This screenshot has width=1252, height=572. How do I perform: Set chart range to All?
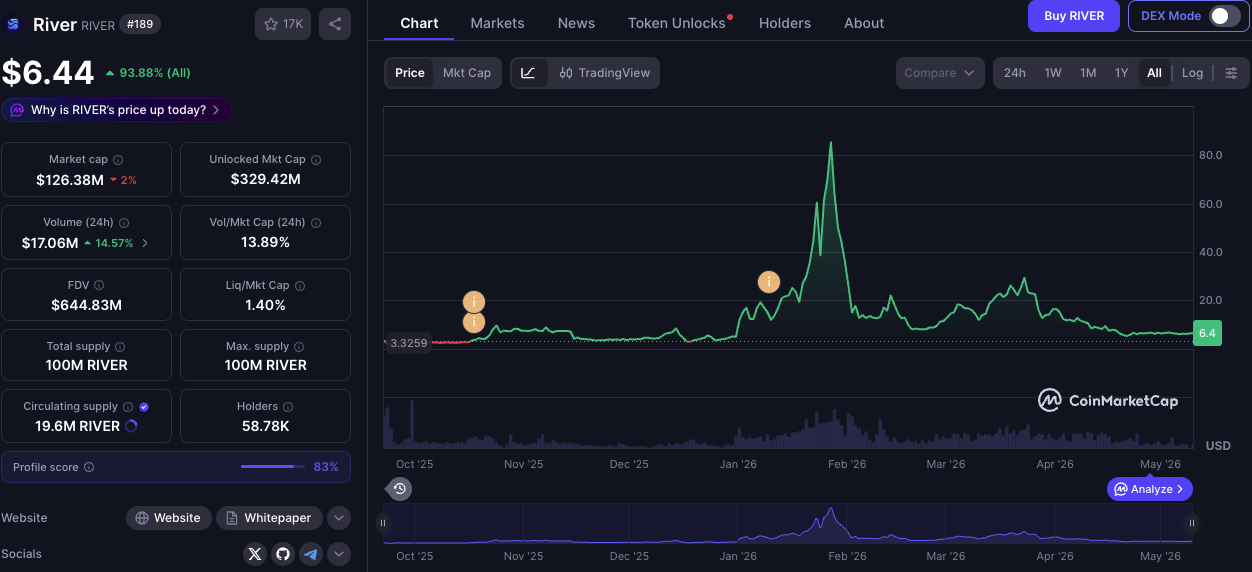pos(1154,73)
